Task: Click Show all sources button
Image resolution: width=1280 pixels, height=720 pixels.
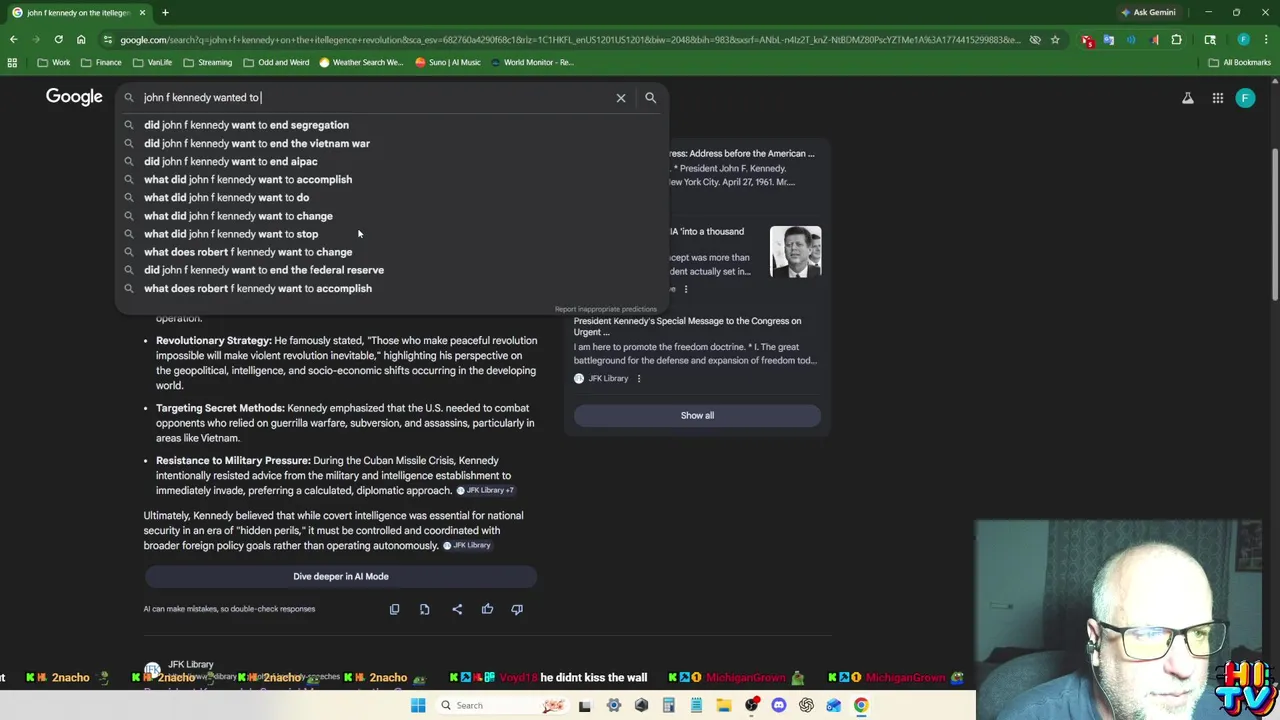Action: point(697,415)
